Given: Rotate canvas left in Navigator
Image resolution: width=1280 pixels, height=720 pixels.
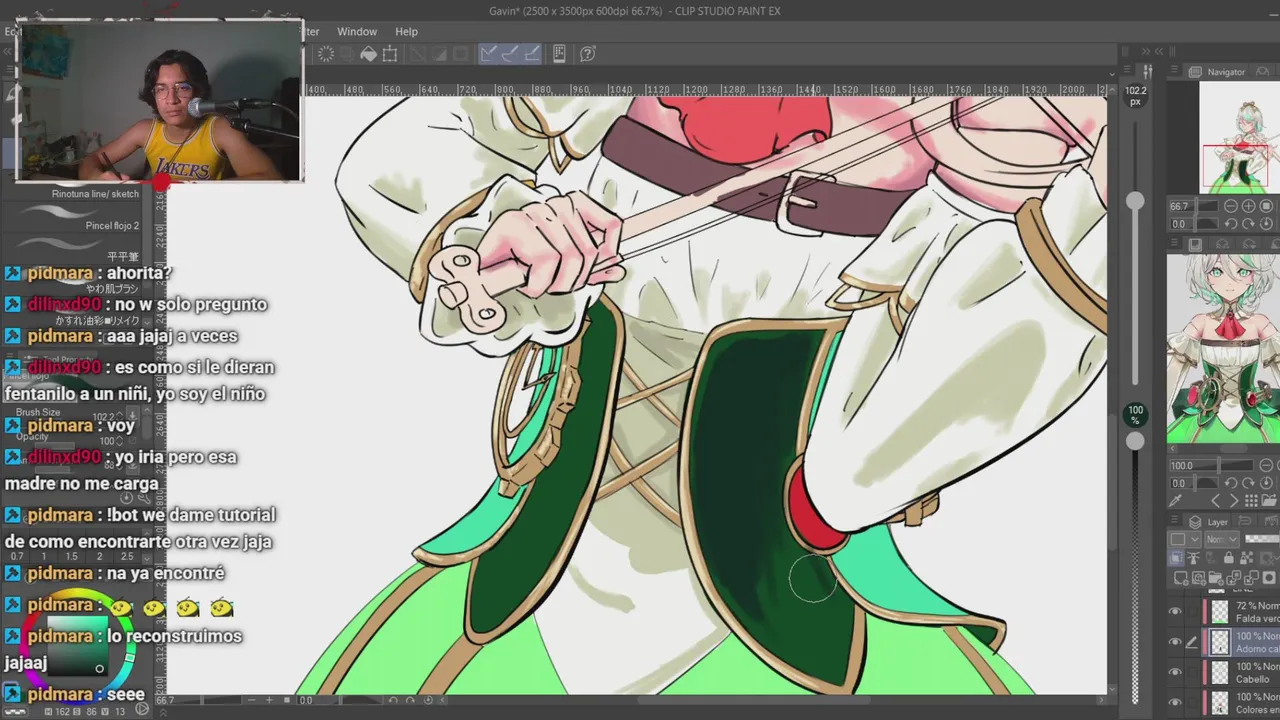Looking at the screenshot, I should [1231, 224].
